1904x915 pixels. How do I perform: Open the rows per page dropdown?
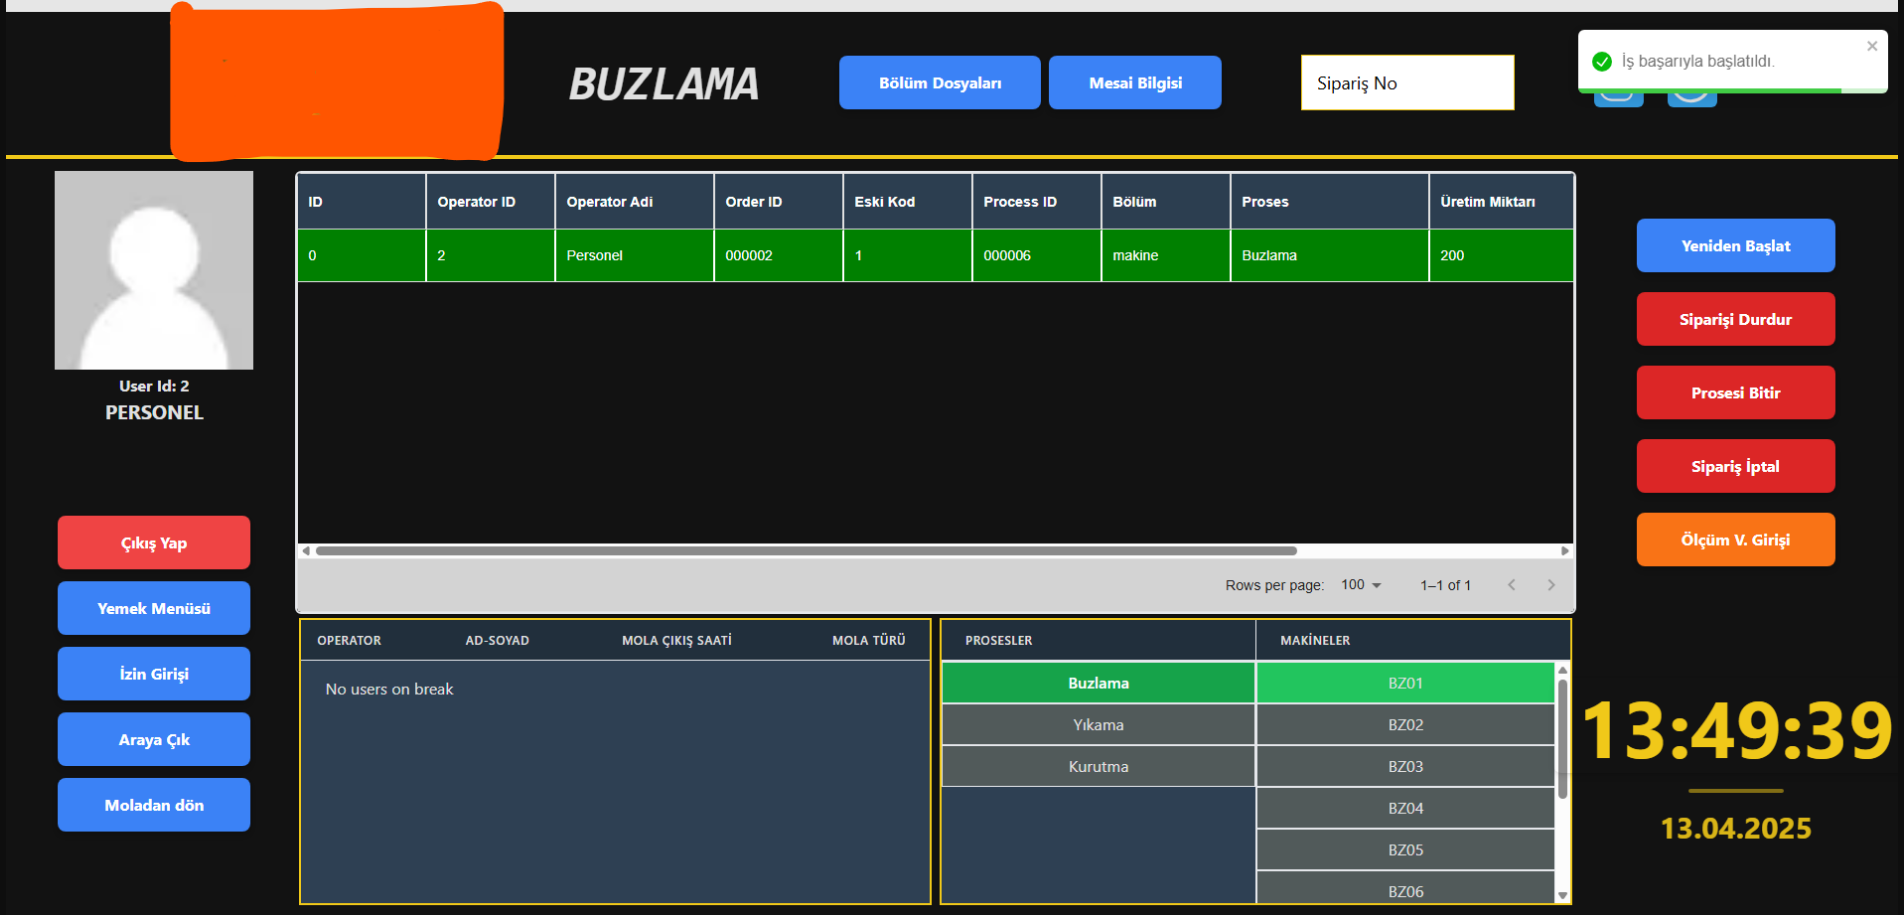coord(1361,585)
